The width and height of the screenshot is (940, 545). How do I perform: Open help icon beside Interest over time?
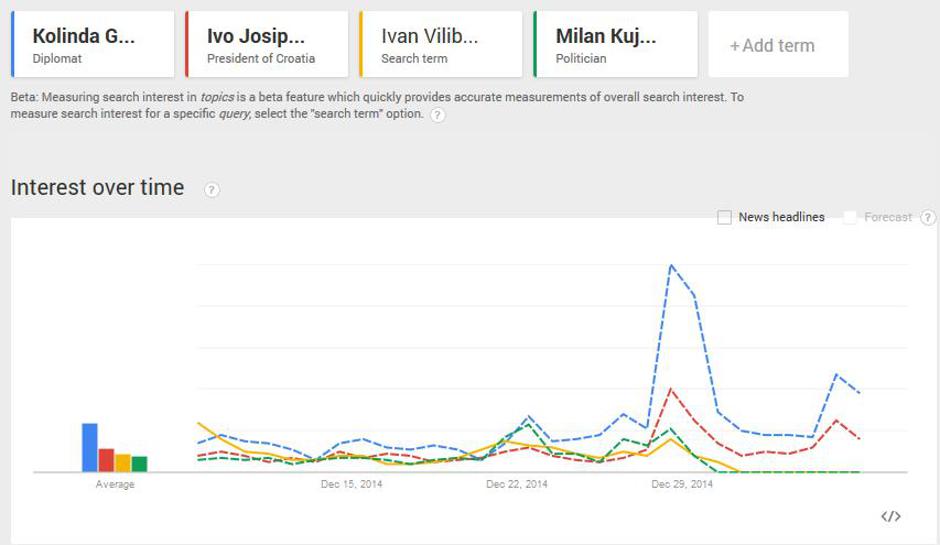(x=212, y=190)
